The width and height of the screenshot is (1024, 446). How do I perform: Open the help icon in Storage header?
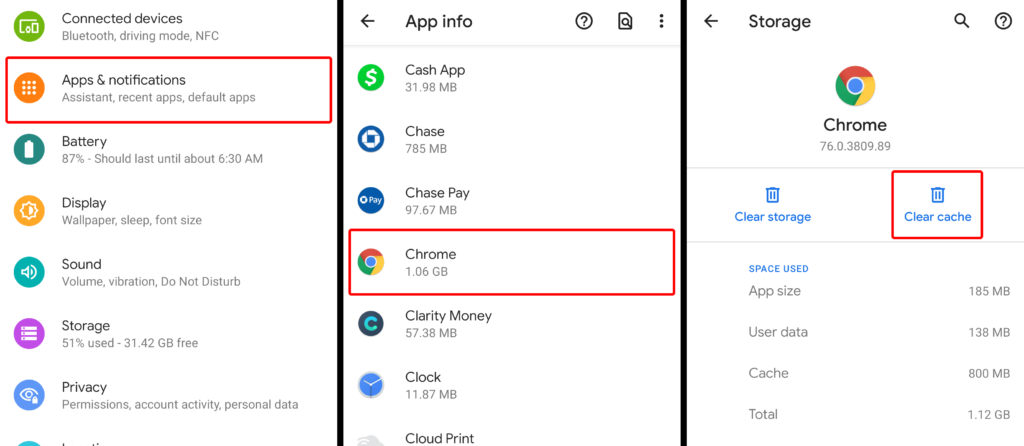[1002, 21]
